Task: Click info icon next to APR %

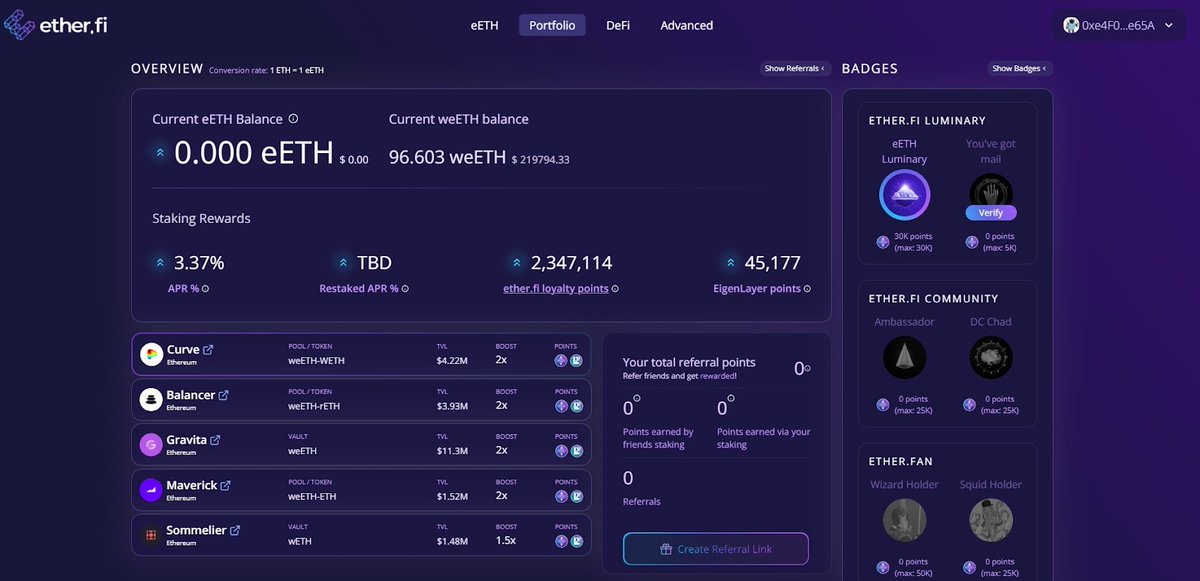Action: coord(206,289)
